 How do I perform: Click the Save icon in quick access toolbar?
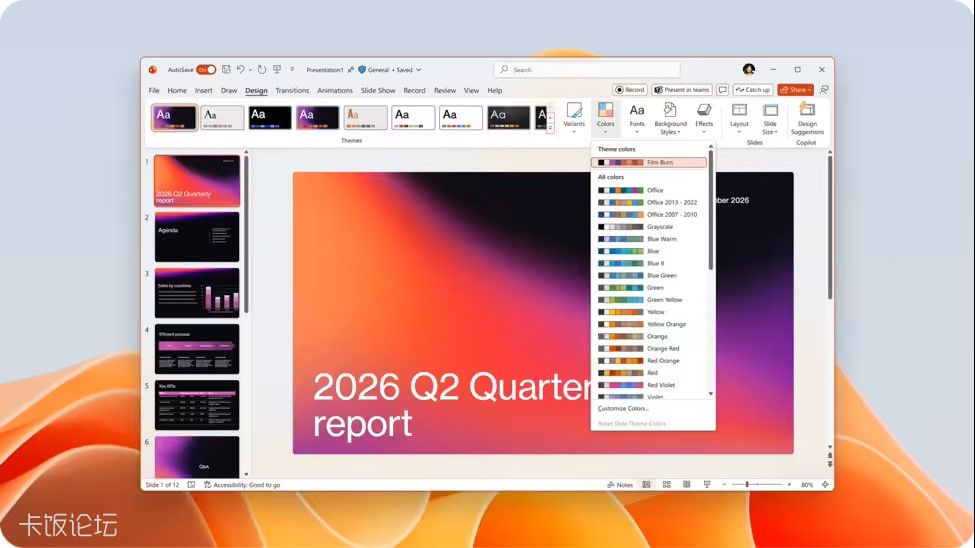click(x=226, y=70)
